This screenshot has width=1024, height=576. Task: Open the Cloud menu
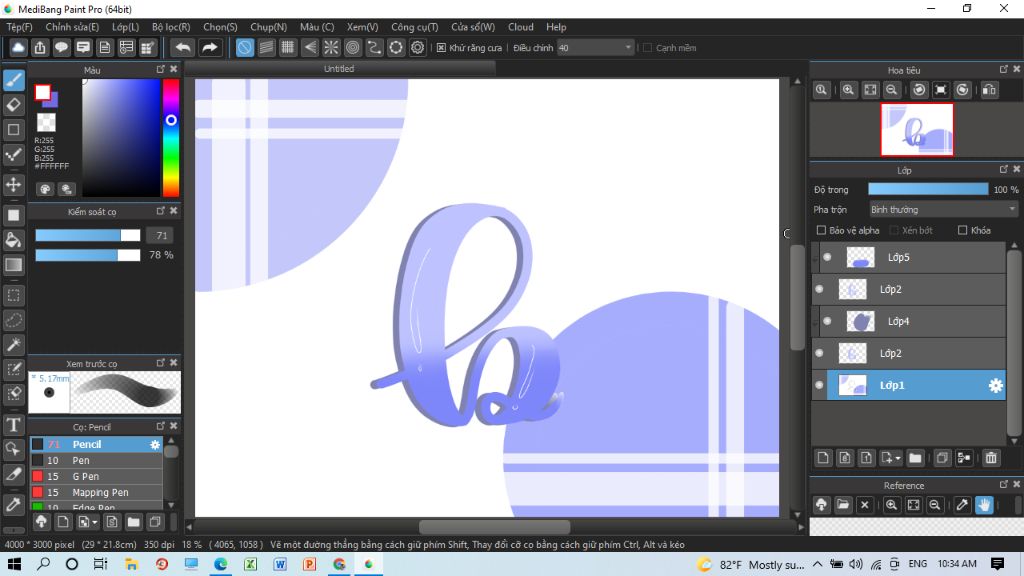[x=520, y=27]
